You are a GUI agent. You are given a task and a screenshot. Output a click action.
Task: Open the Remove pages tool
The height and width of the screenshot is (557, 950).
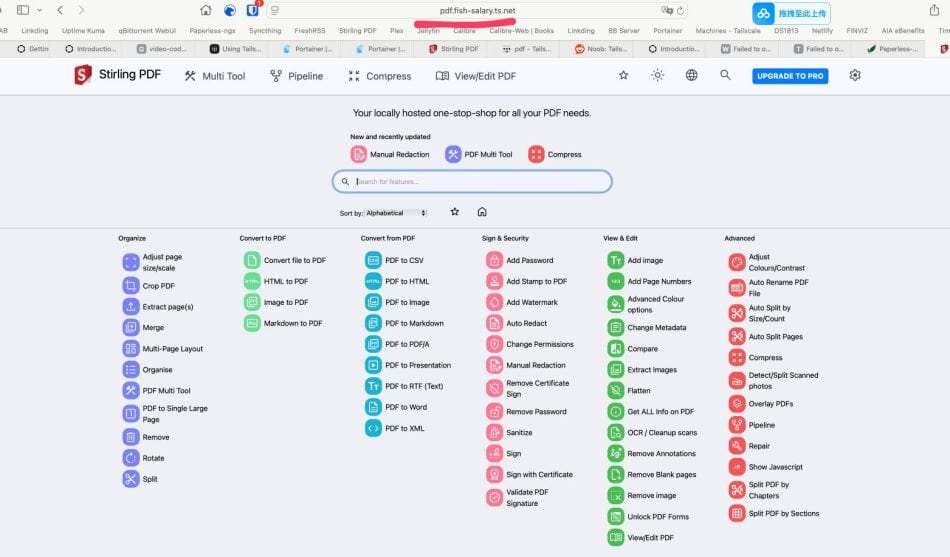[x=146, y=437]
